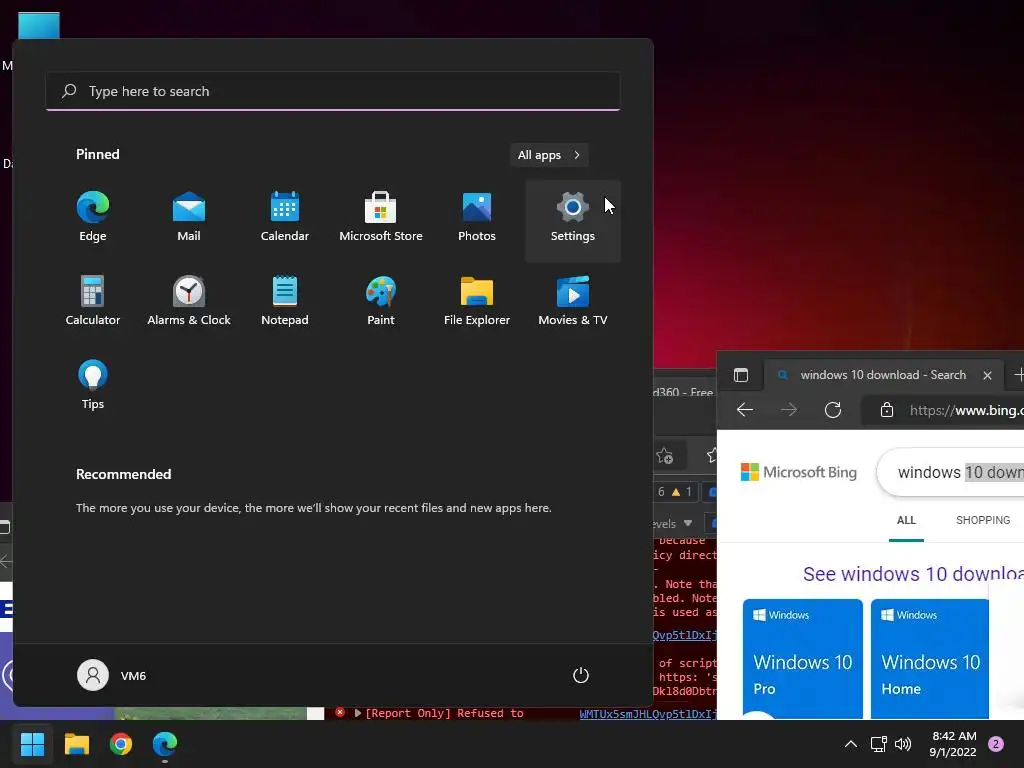Click the Windows Start button on taskbar
This screenshot has height=768, width=1024.
click(x=32, y=744)
